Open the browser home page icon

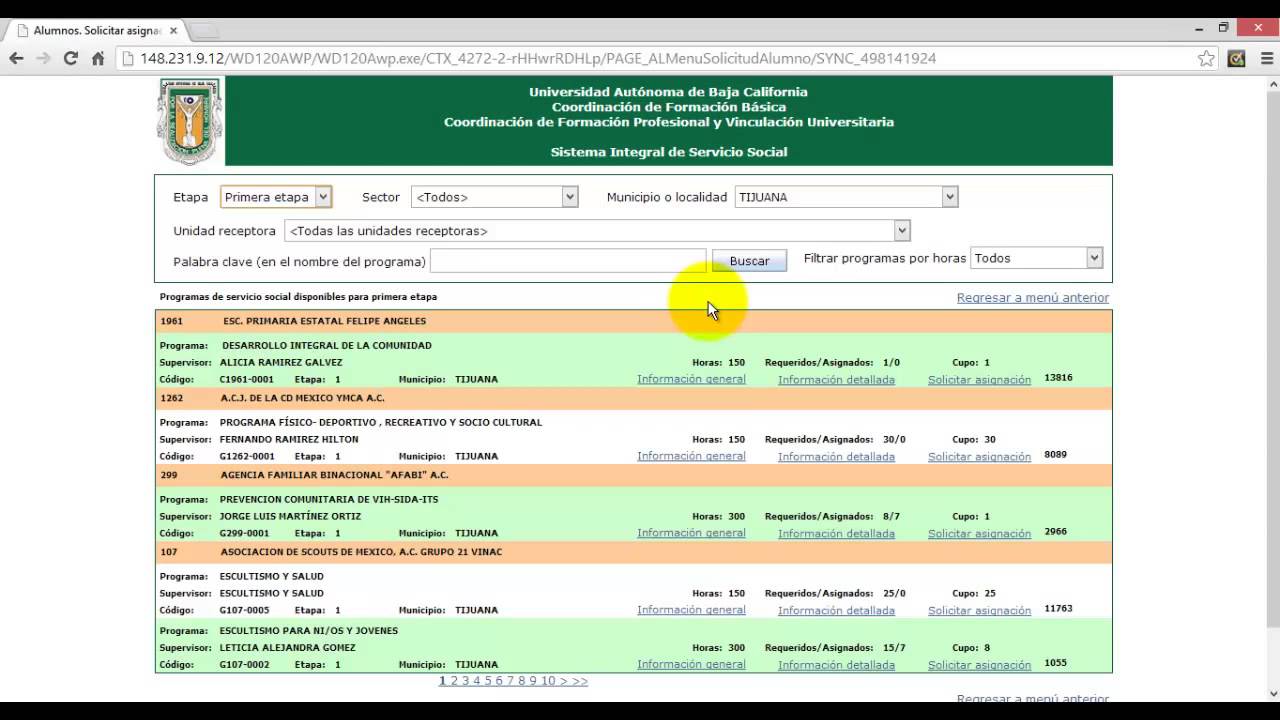tap(98, 58)
